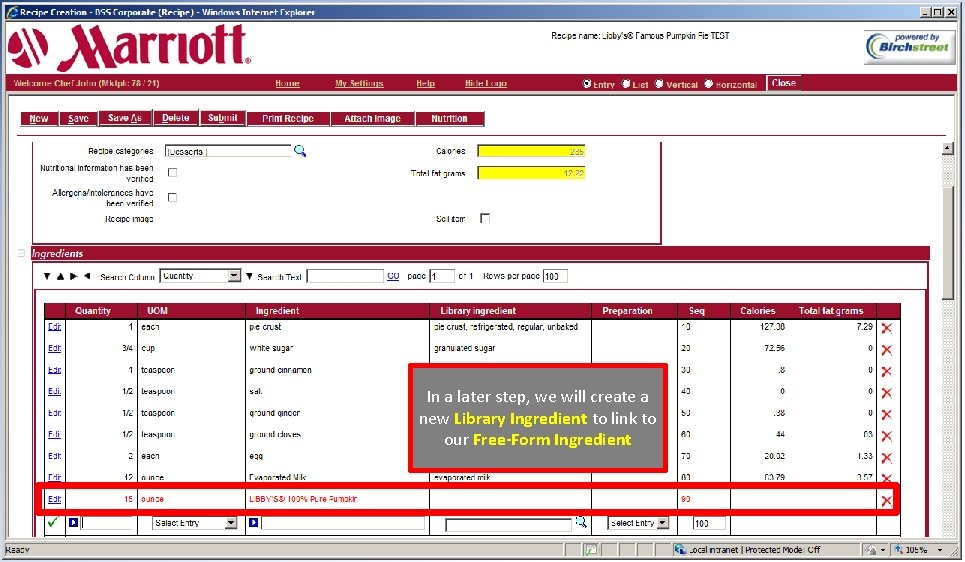Click the Search Text input field
This screenshot has height=562, width=965.
click(345, 276)
